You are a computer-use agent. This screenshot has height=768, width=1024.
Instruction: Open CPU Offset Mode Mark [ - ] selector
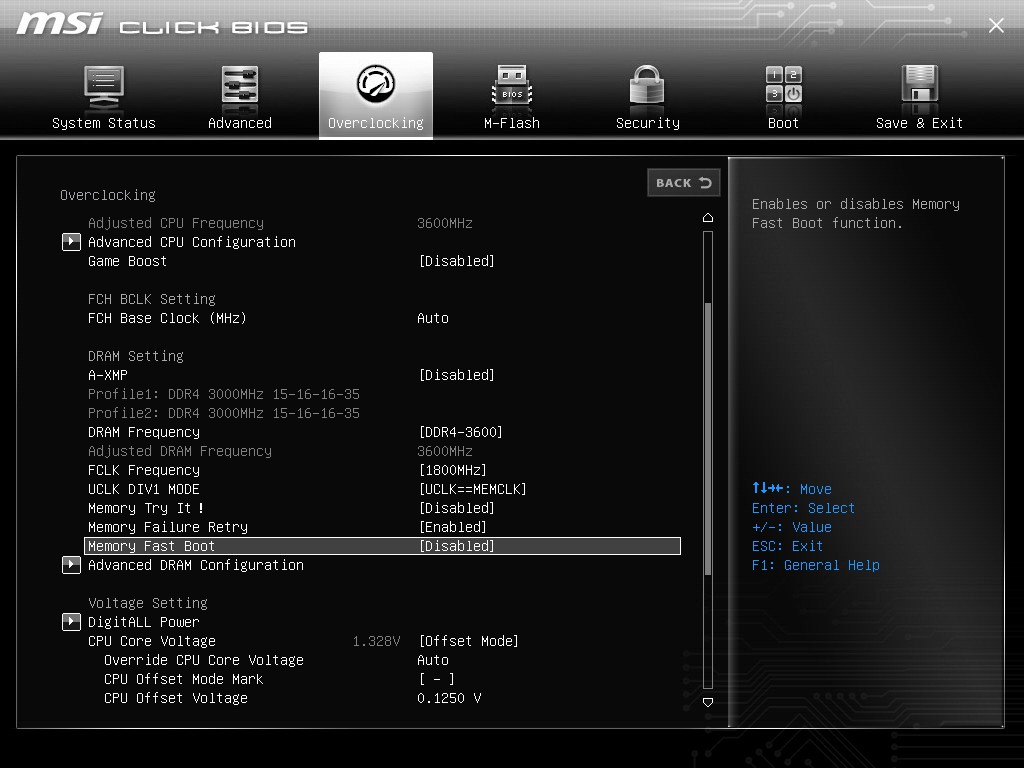click(x=437, y=679)
